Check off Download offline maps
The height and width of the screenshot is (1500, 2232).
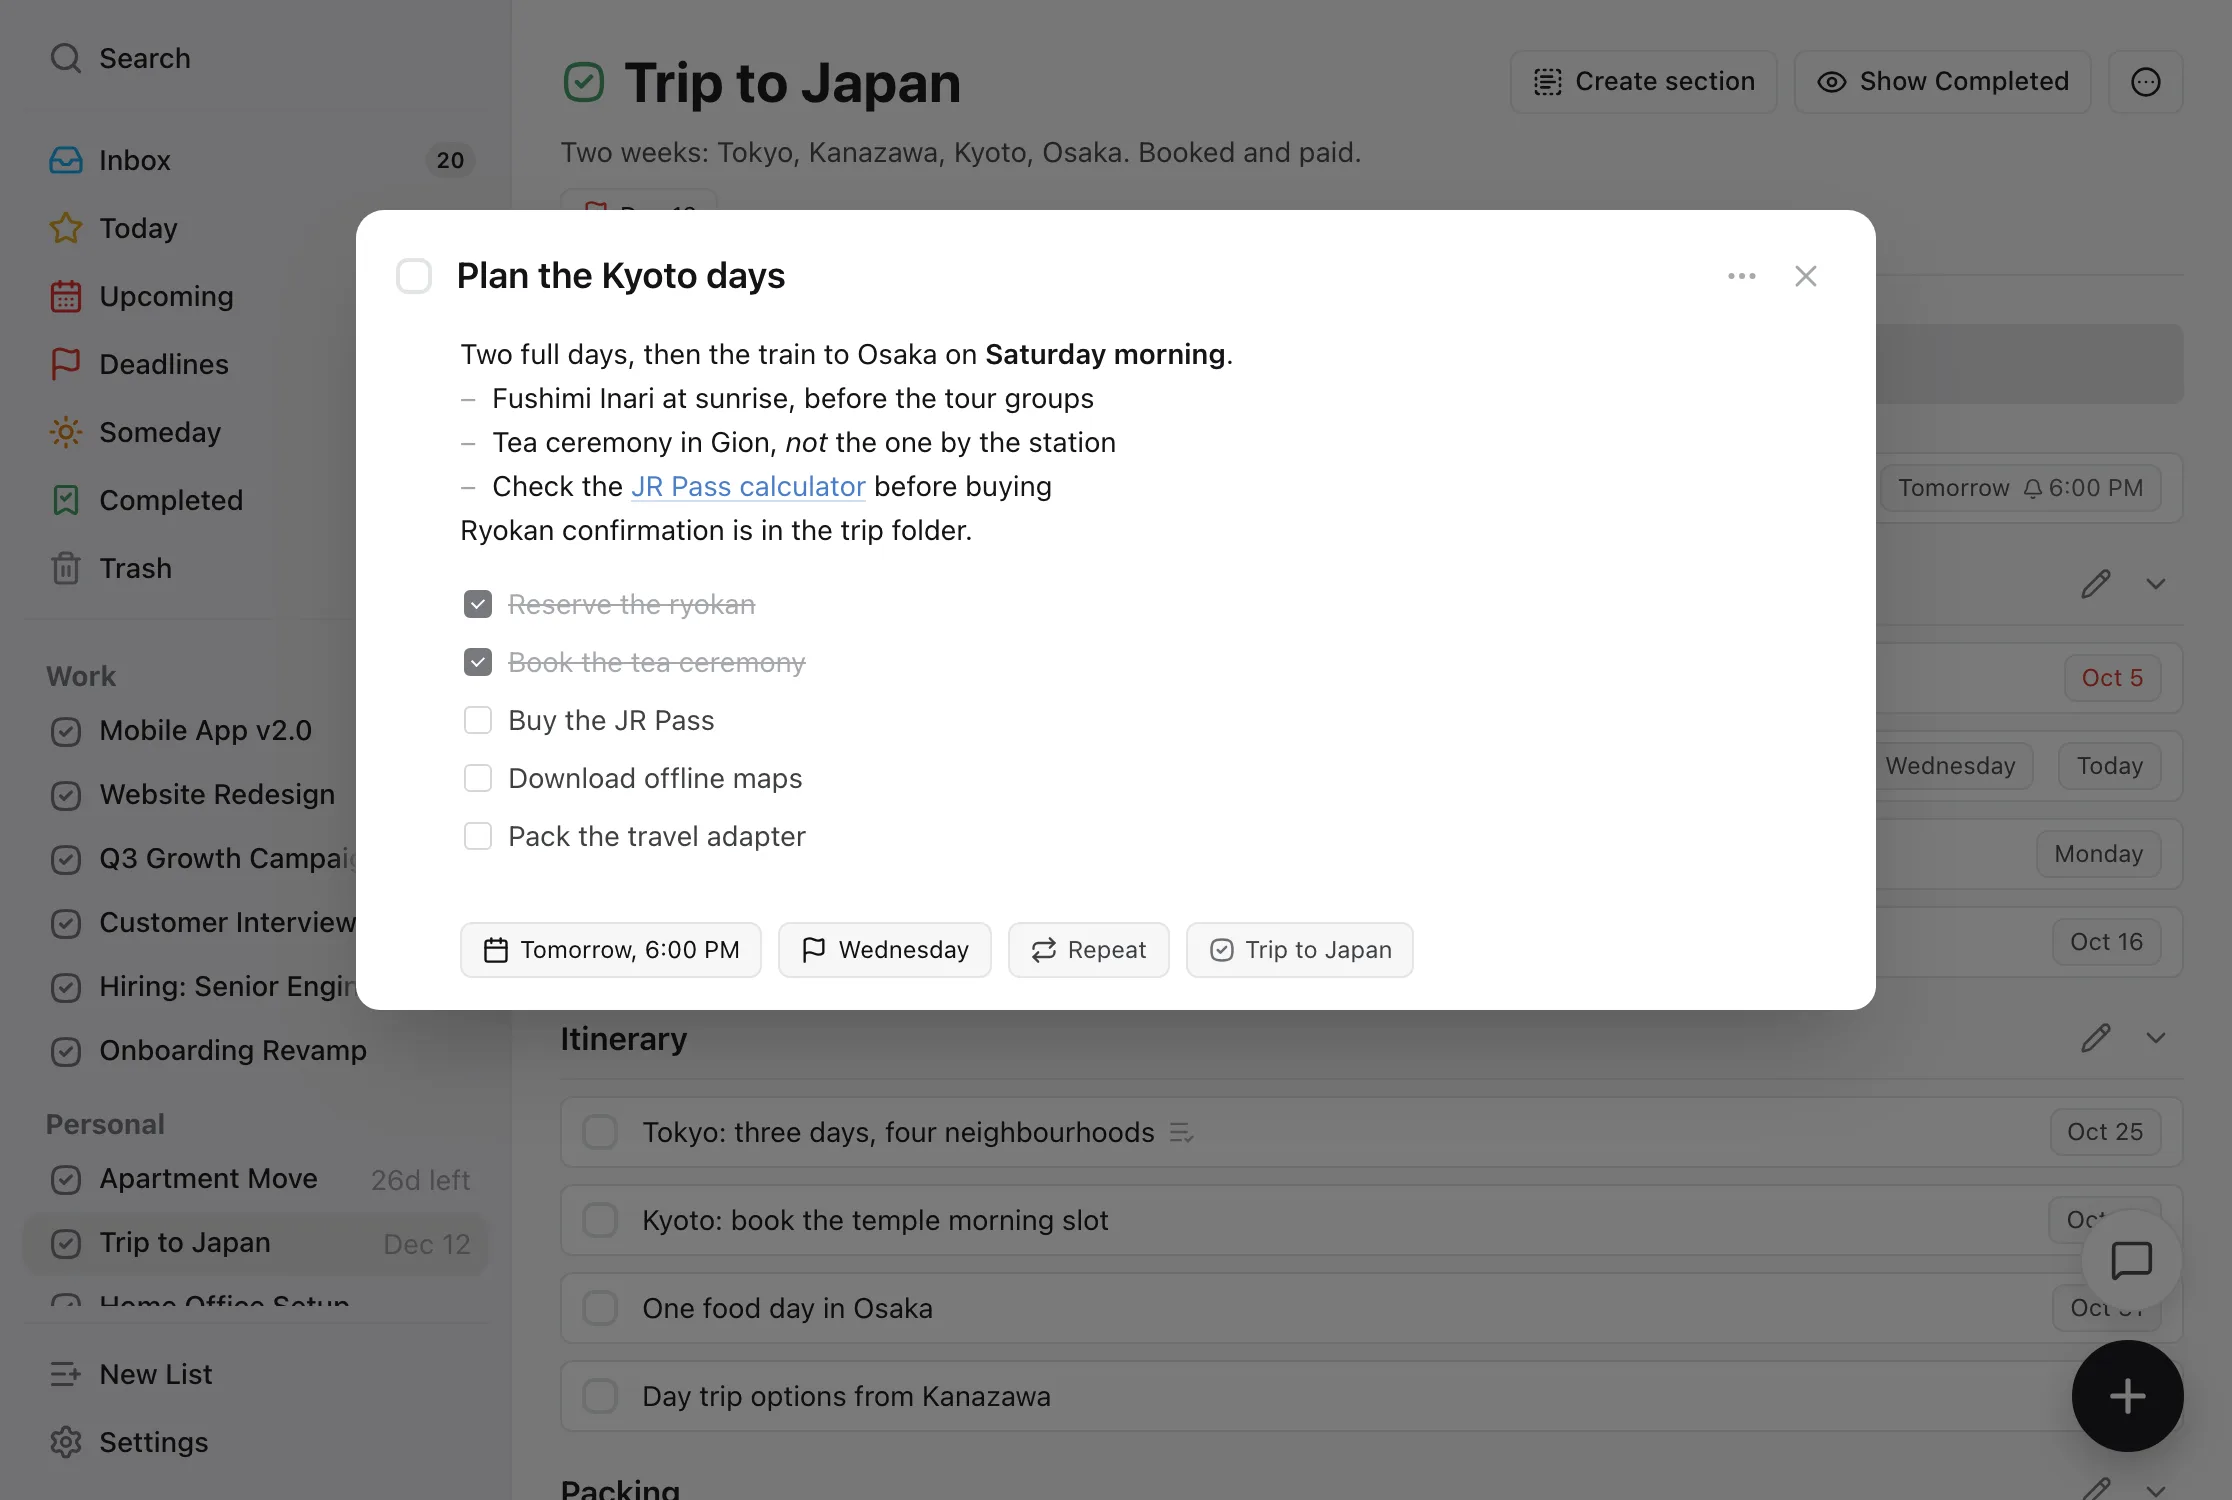pos(478,778)
